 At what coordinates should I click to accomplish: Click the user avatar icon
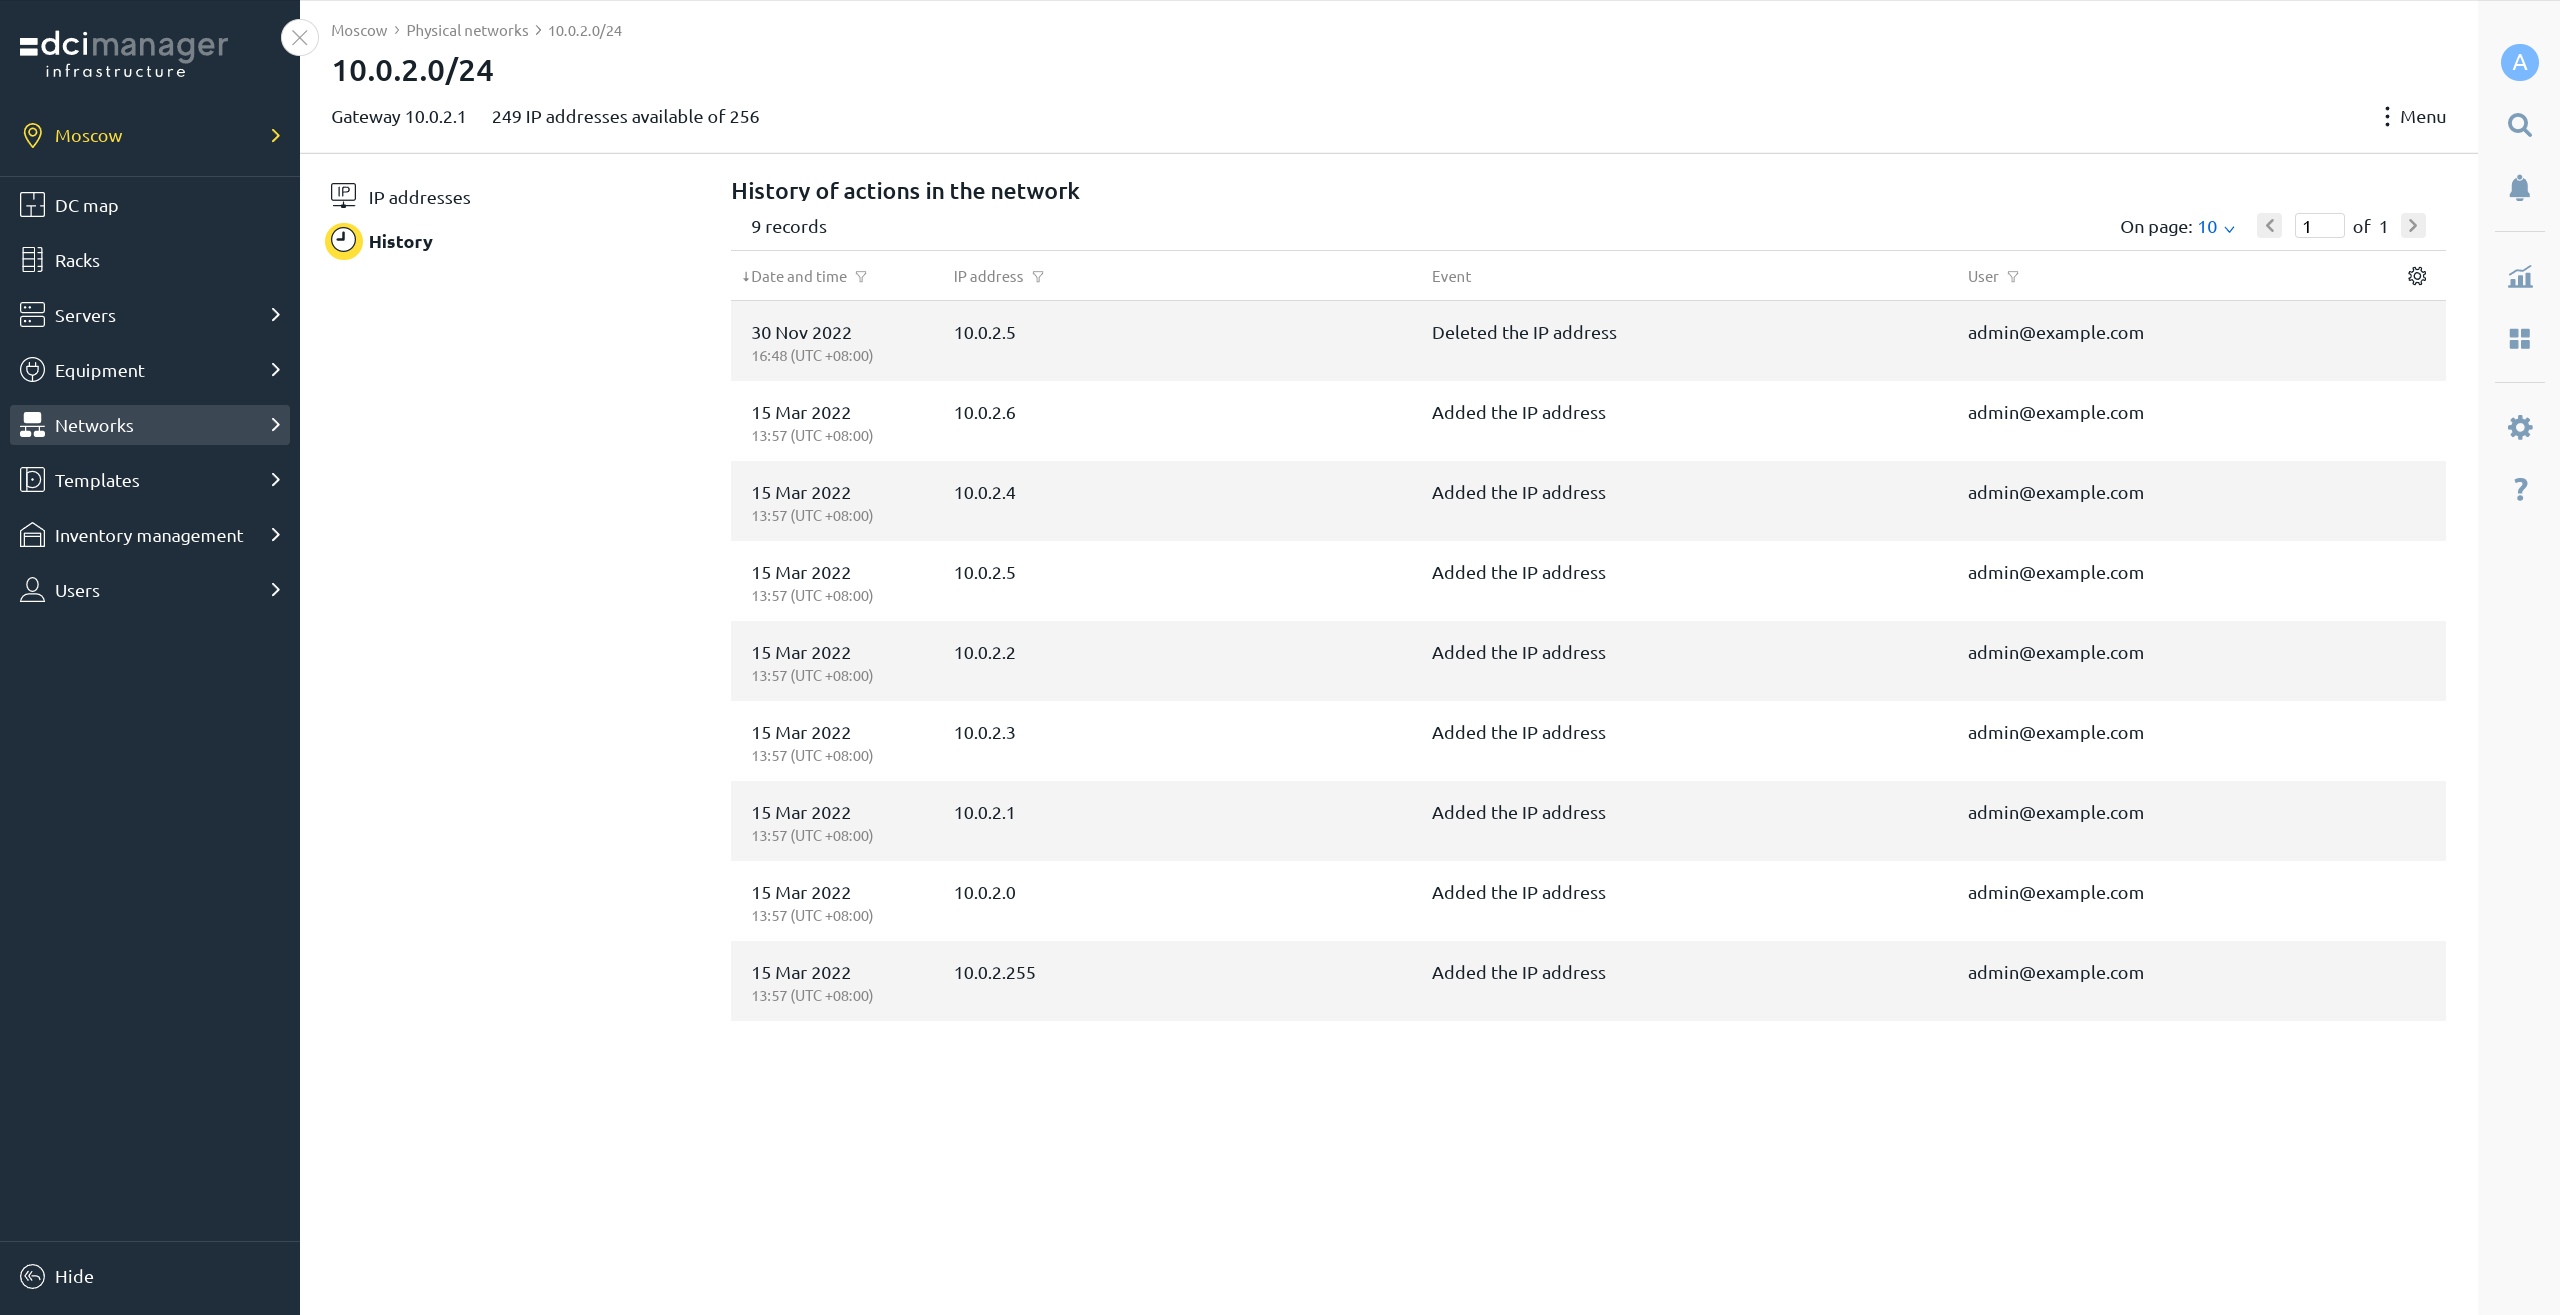point(2519,63)
